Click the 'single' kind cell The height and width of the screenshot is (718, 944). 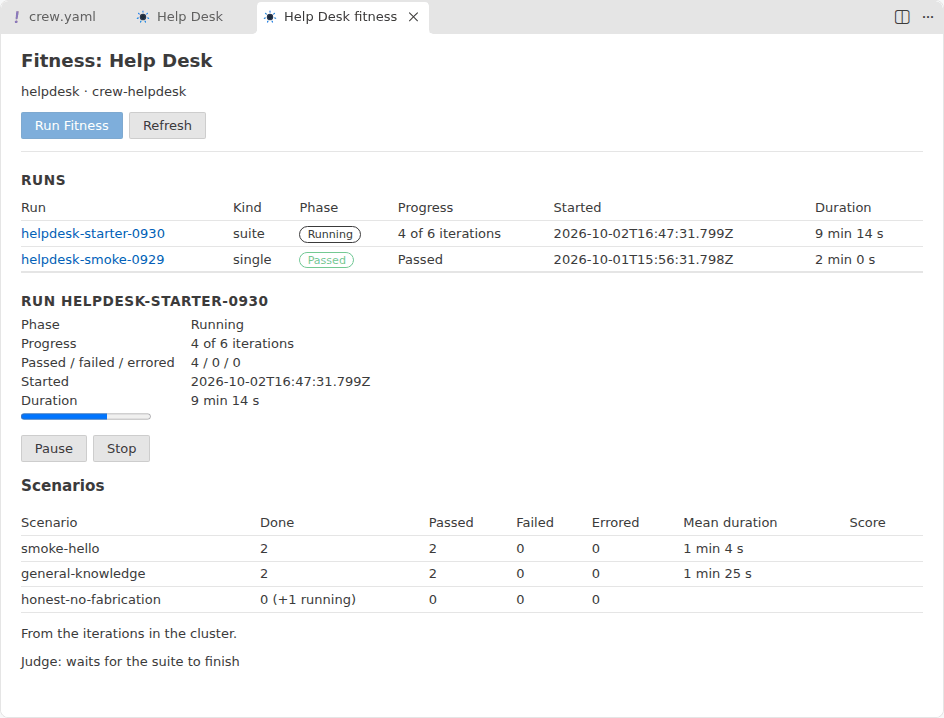(x=252, y=259)
